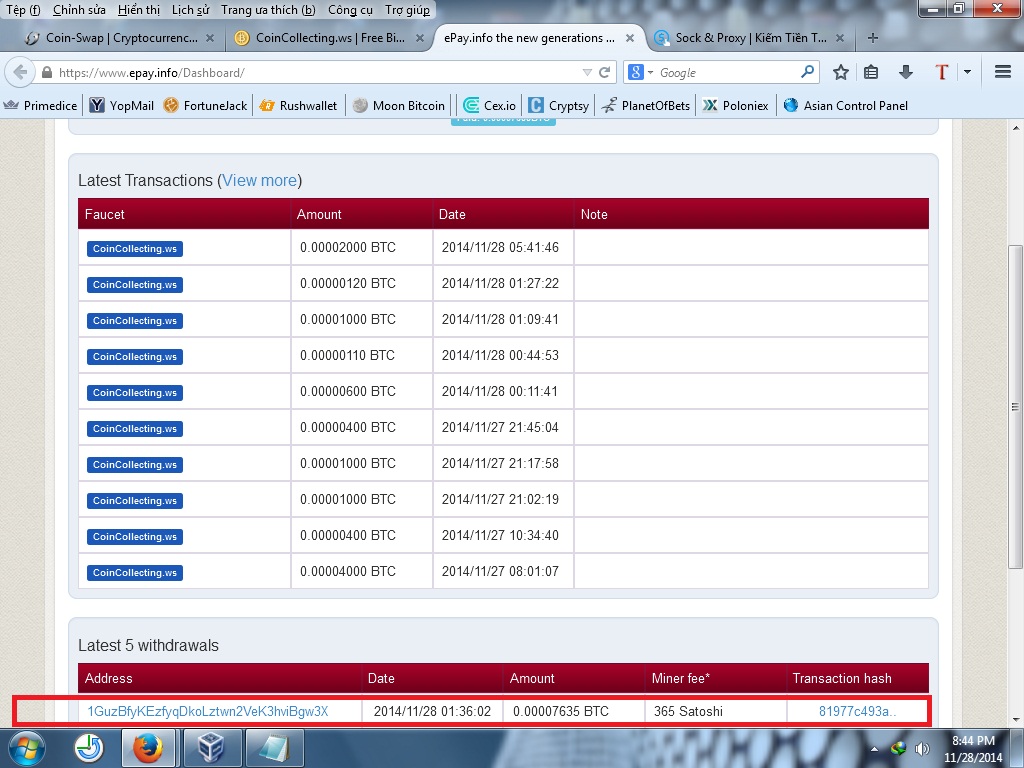
Task: Open the Trang ưa thích menu
Action: (268, 10)
